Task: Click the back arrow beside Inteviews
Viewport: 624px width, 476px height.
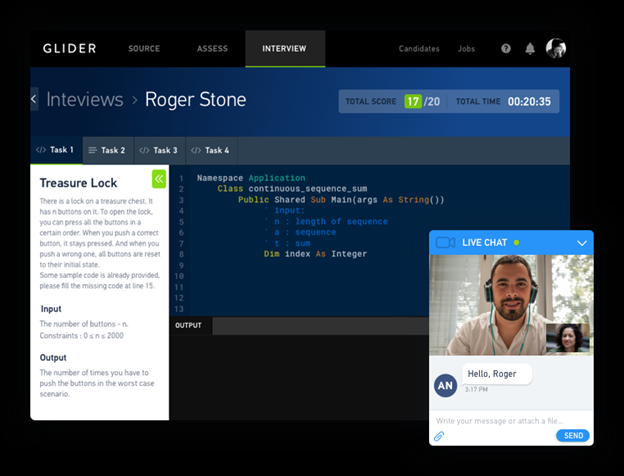Action: point(34,99)
